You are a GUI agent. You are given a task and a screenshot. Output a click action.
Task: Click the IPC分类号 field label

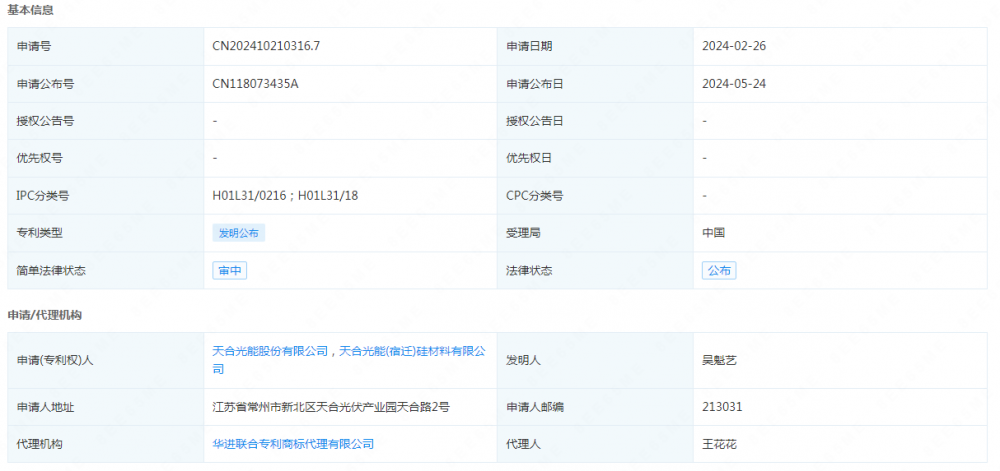click(x=43, y=196)
